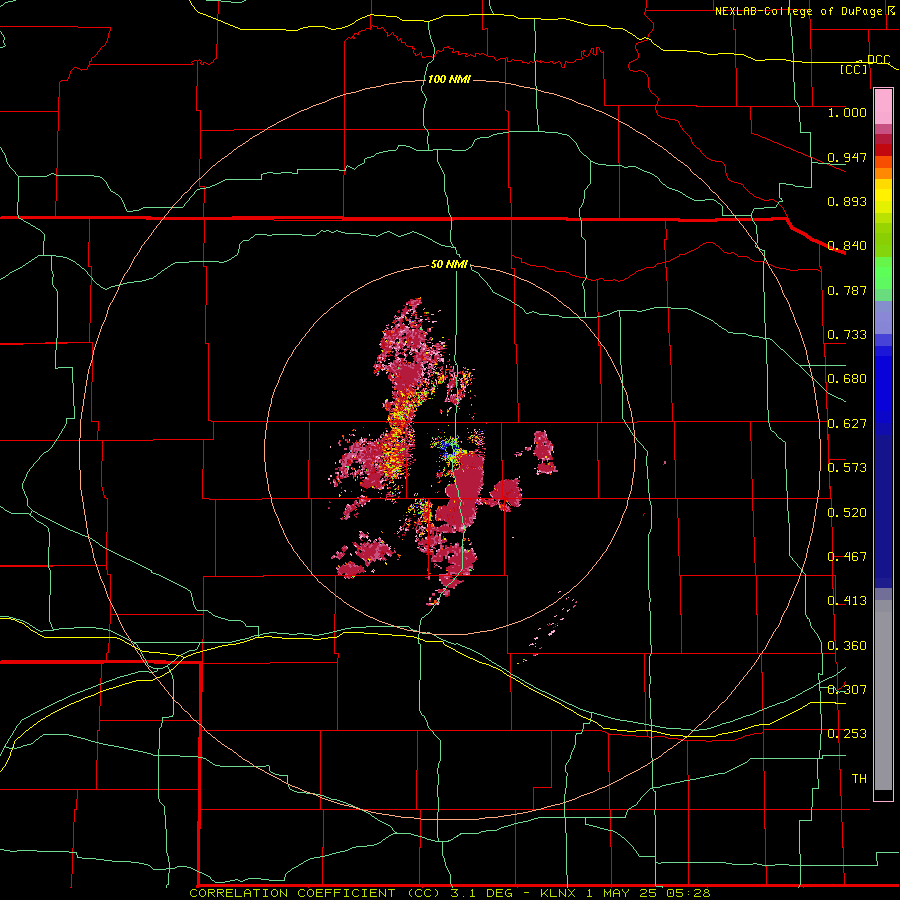This screenshot has width=900, height=900.
Task: Click the gray bottom segment of color bar
Action: [883, 695]
